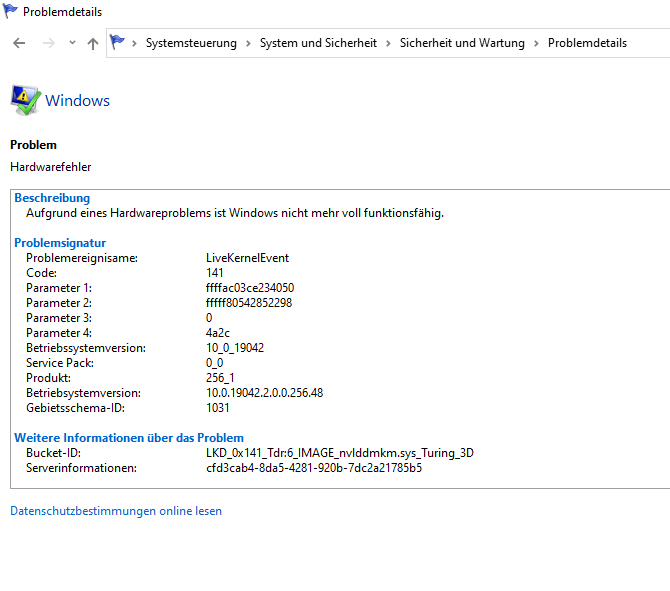Click the flag icon in address bar

coord(117,42)
